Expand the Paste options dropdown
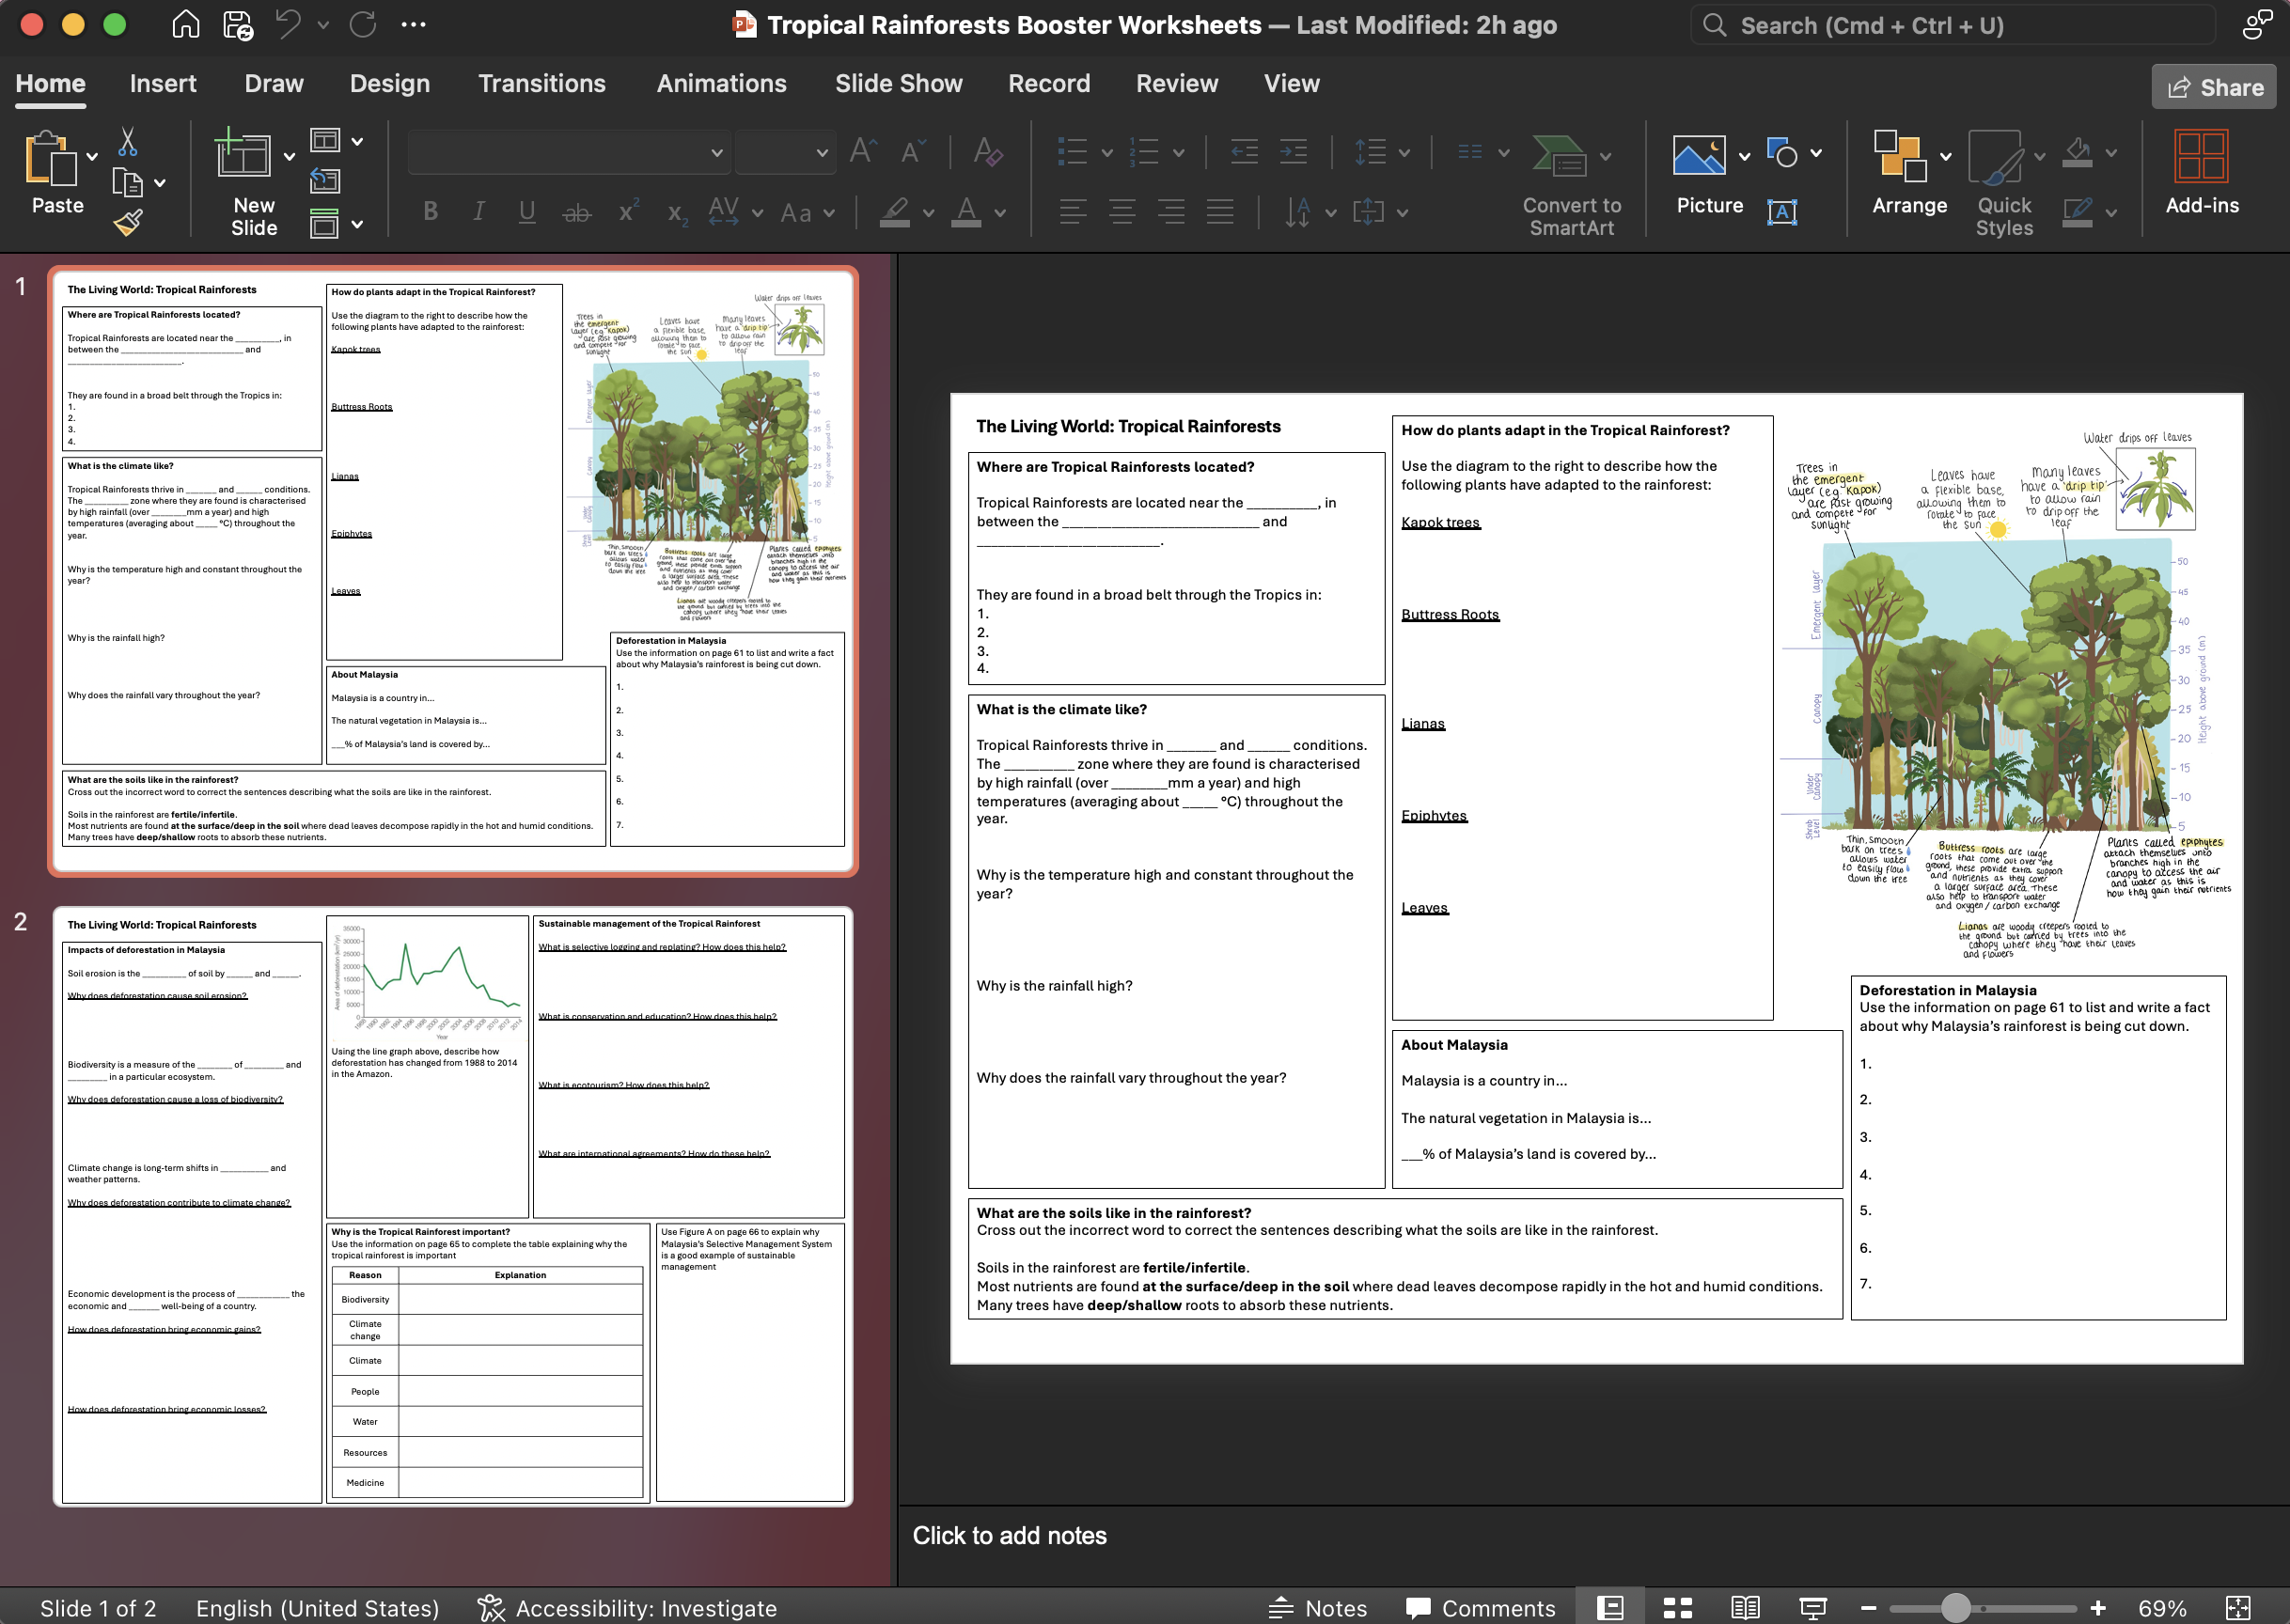 coord(92,157)
